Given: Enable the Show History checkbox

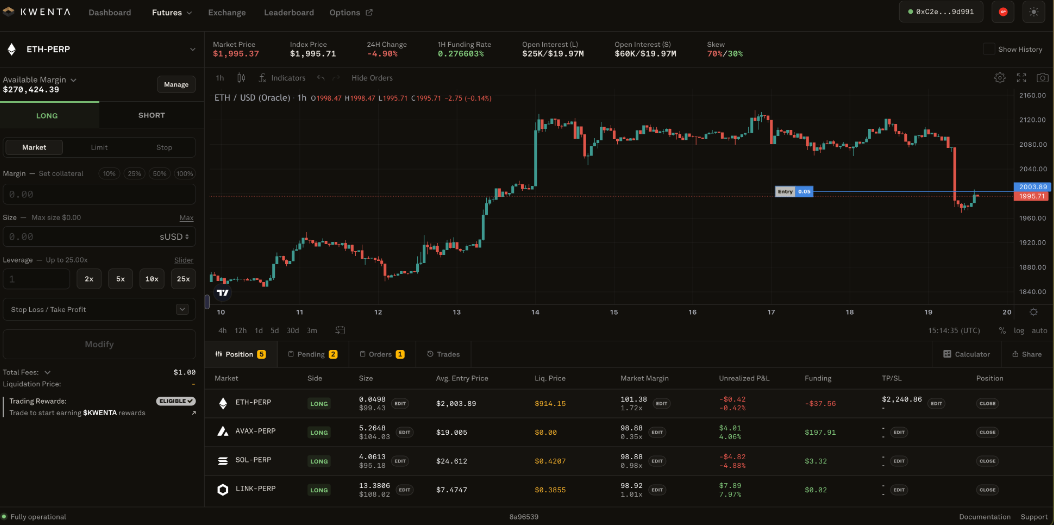Looking at the screenshot, I should [x=988, y=49].
